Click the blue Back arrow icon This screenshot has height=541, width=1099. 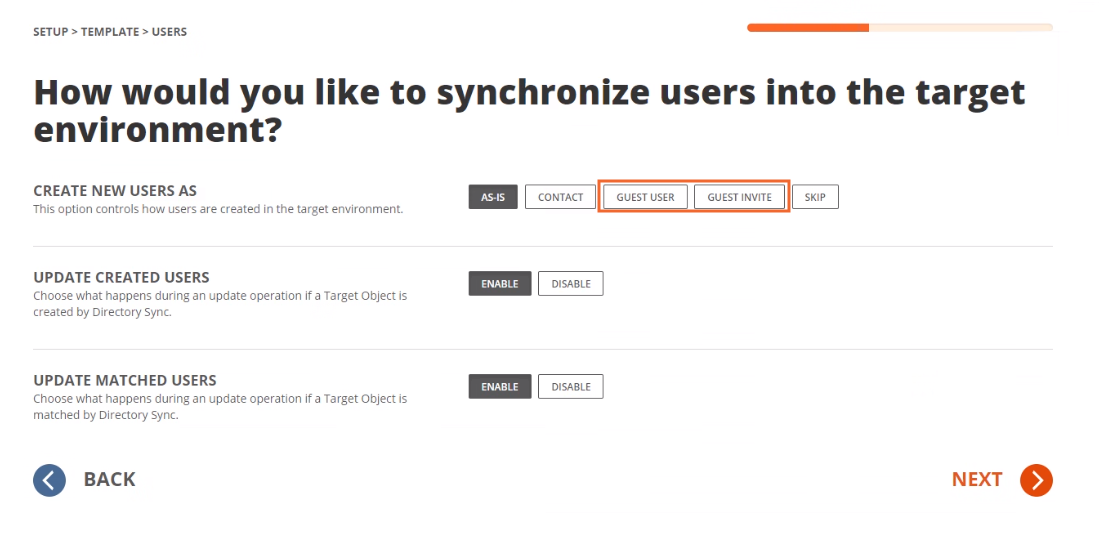click(x=49, y=480)
